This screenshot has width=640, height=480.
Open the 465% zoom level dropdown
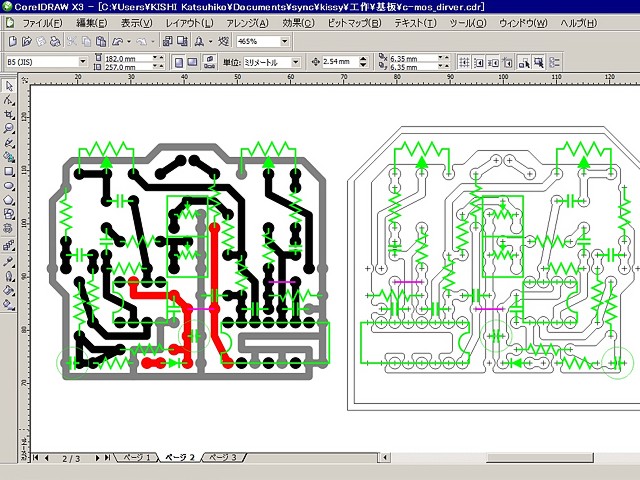click(x=284, y=41)
